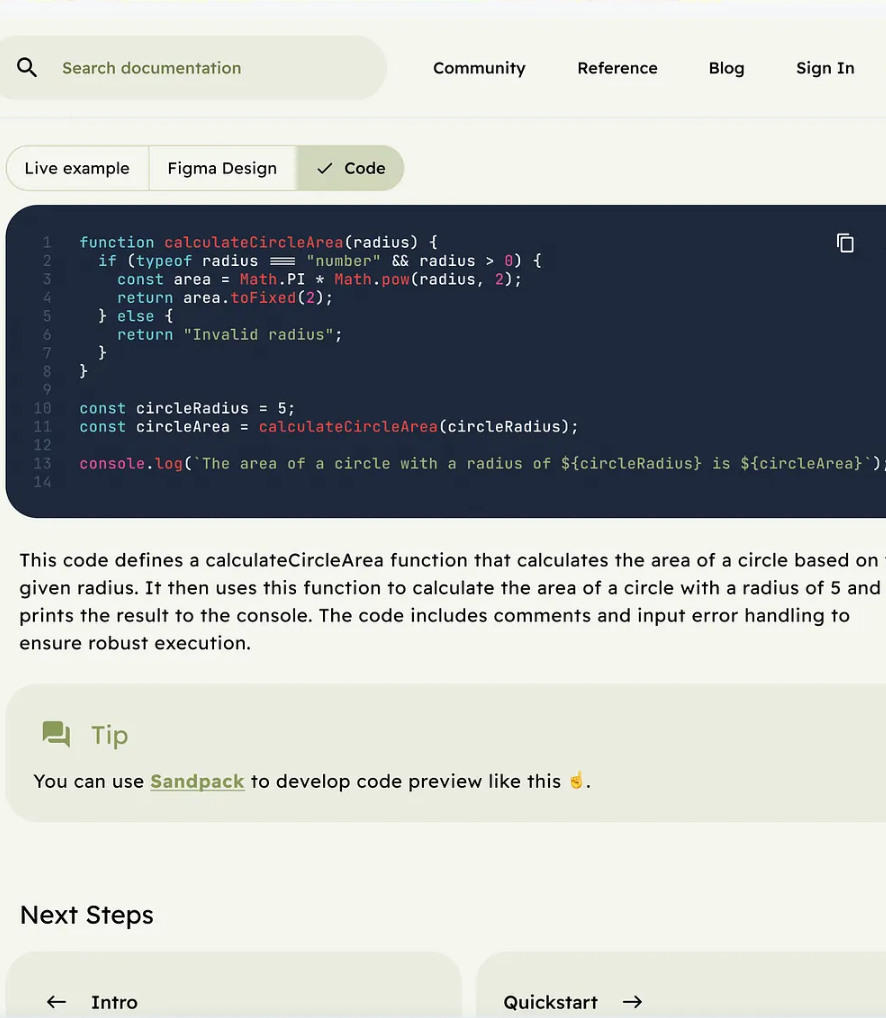Click 'return area.toFixed(2);' code line
The height and width of the screenshot is (1018, 886).
[x=225, y=298]
